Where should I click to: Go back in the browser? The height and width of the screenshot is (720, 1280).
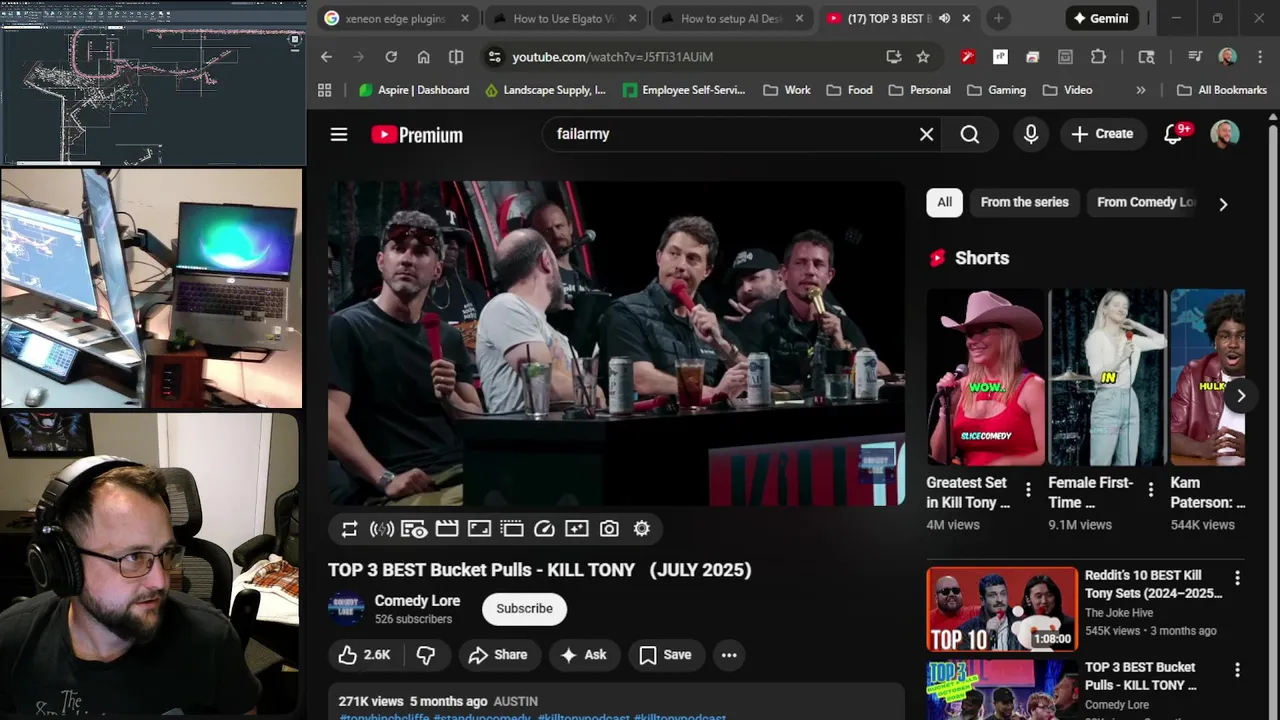tap(326, 57)
